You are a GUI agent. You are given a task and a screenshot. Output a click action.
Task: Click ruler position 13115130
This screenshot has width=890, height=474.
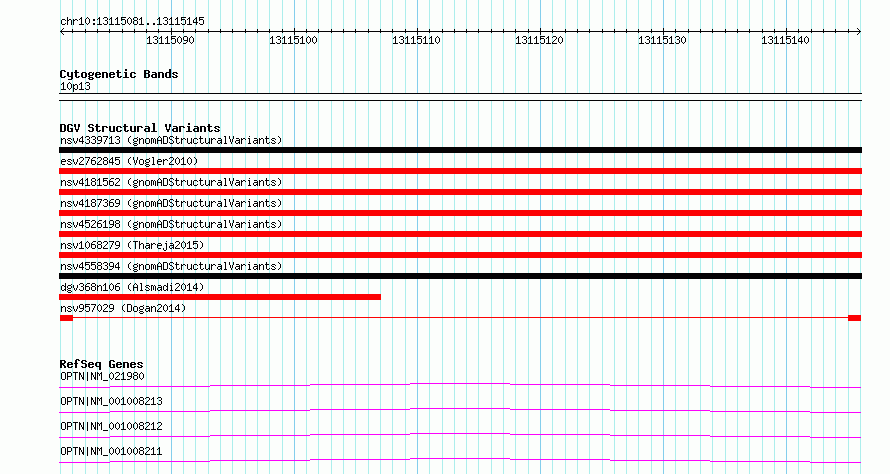click(x=662, y=40)
